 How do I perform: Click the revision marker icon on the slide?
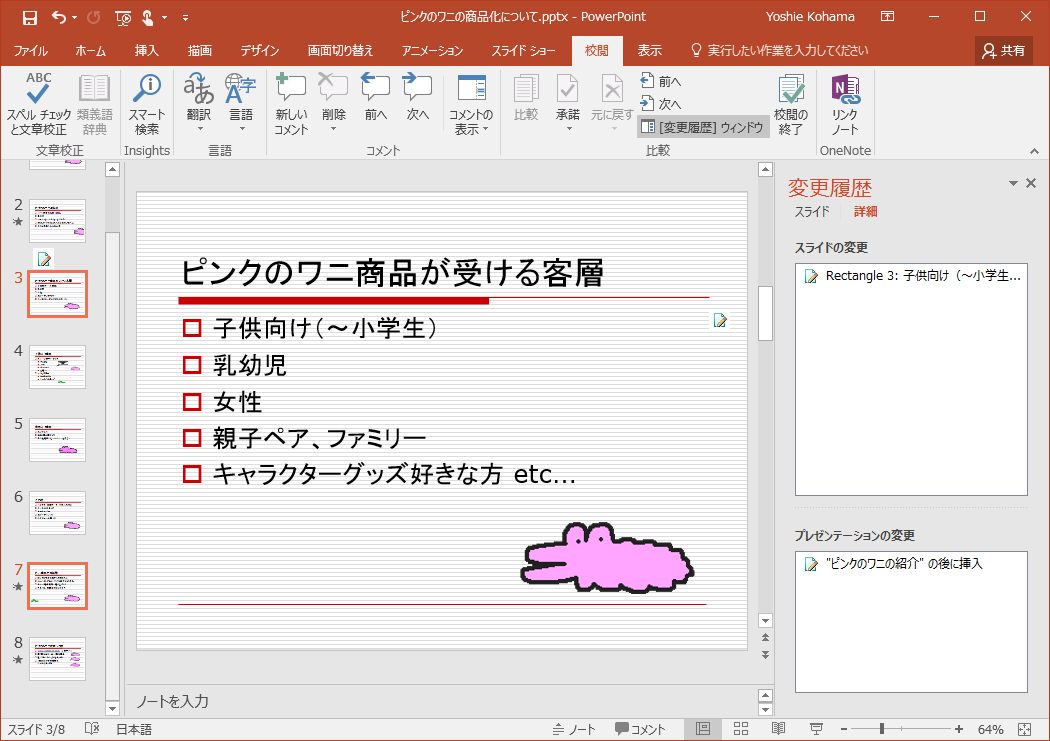[719, 320]
